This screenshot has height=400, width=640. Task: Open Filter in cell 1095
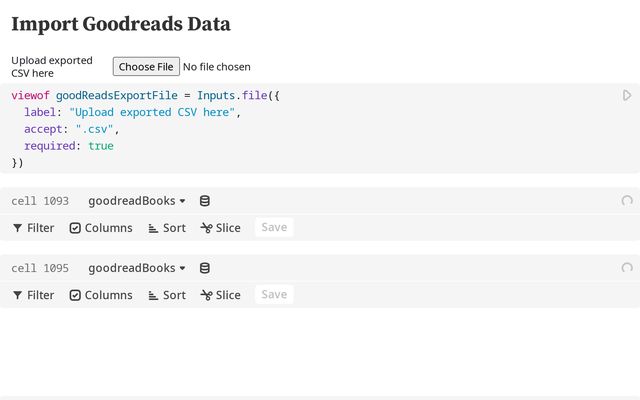(33, 295)
